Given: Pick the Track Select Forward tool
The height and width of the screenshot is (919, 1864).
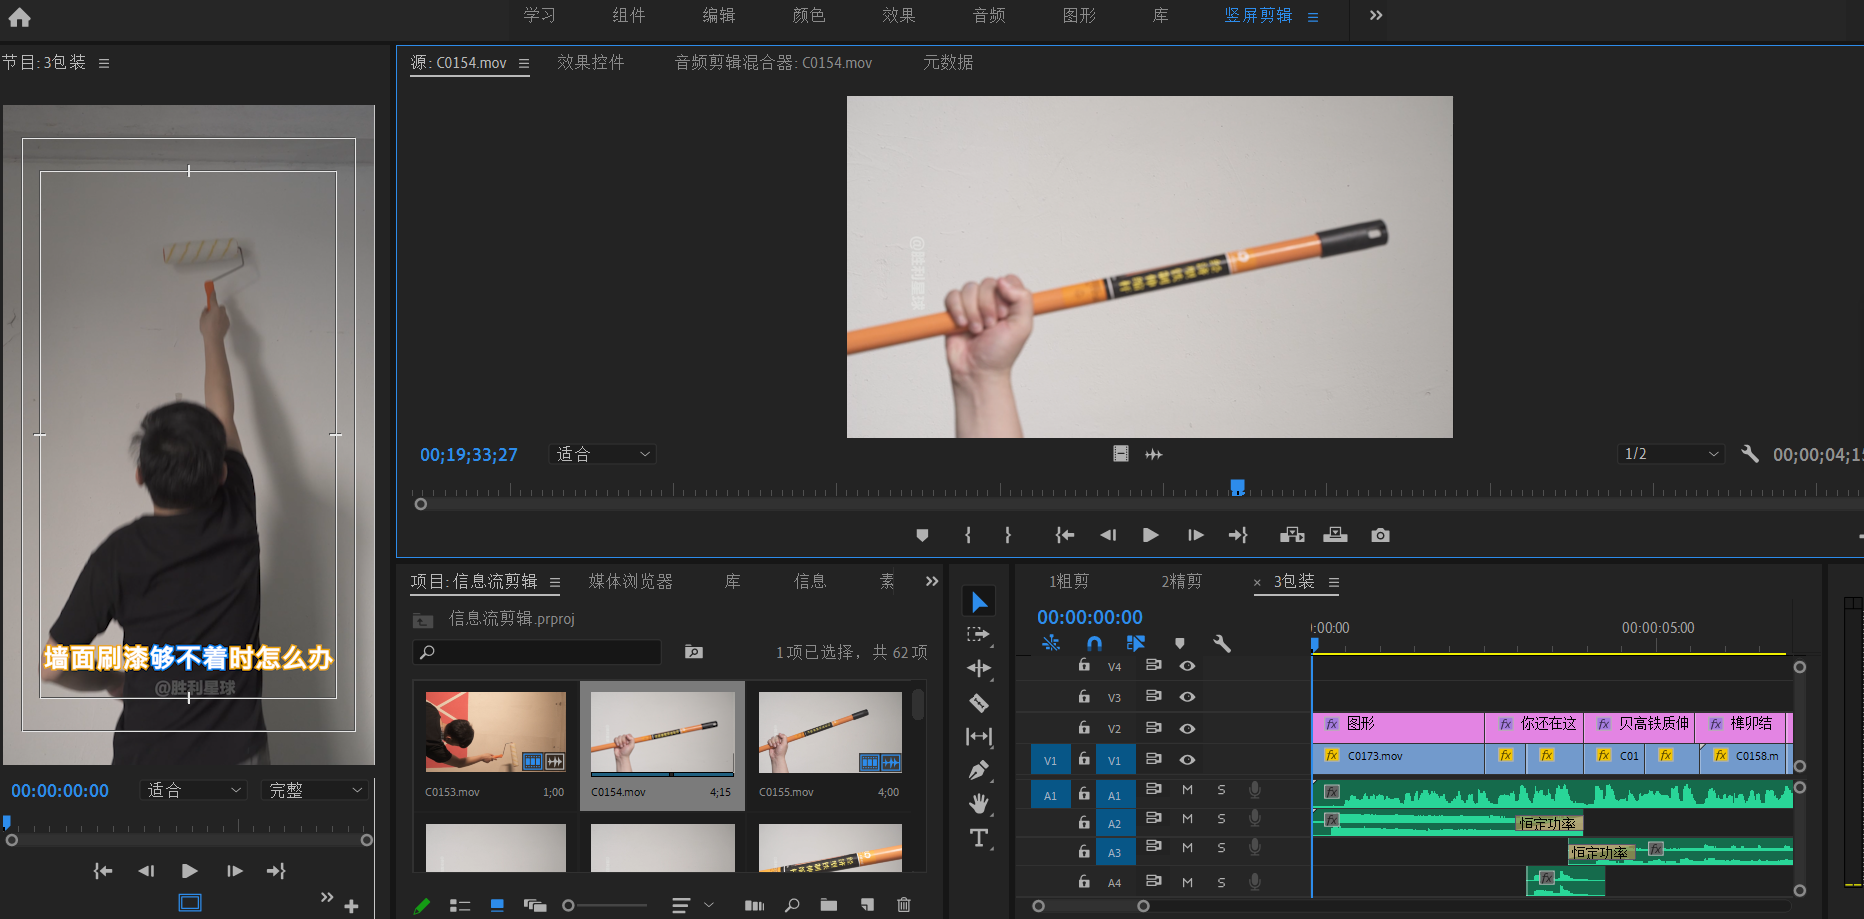Looking at the screenshot, I should coord(979,635).
